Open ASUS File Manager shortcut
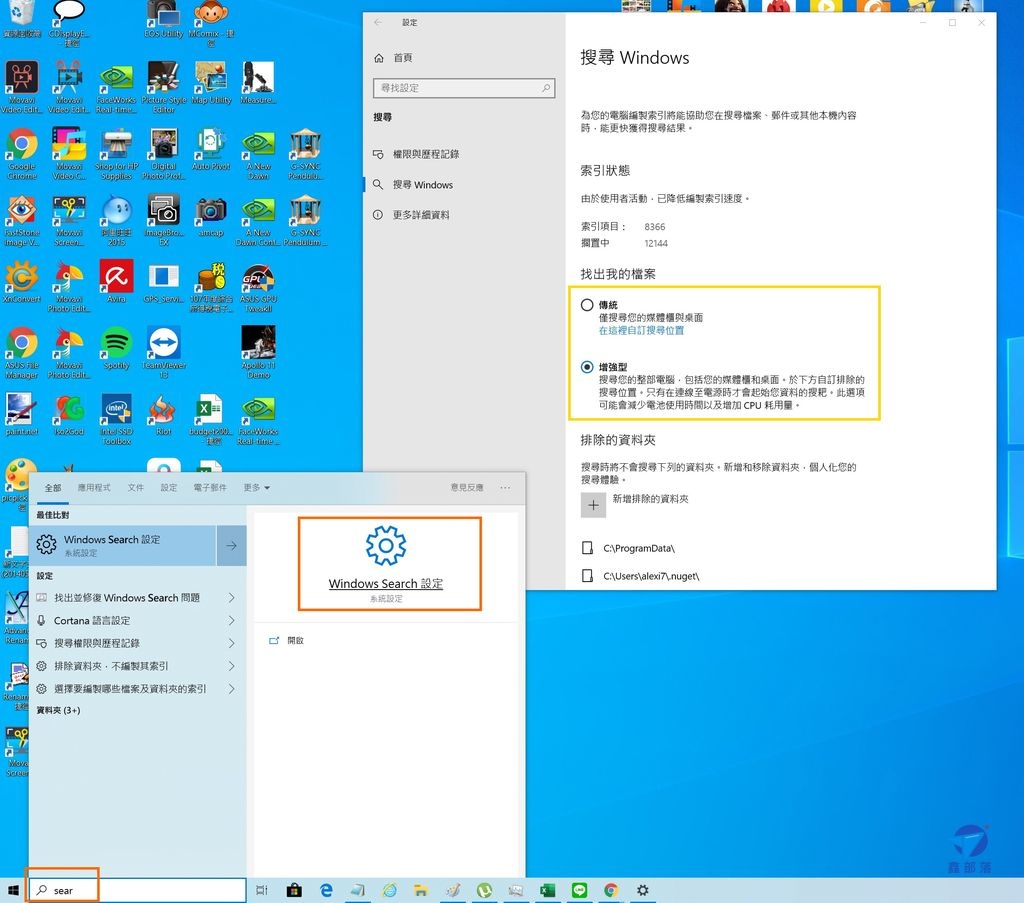The height and width of the screenshot is (903, 1024). pos(22,352)
